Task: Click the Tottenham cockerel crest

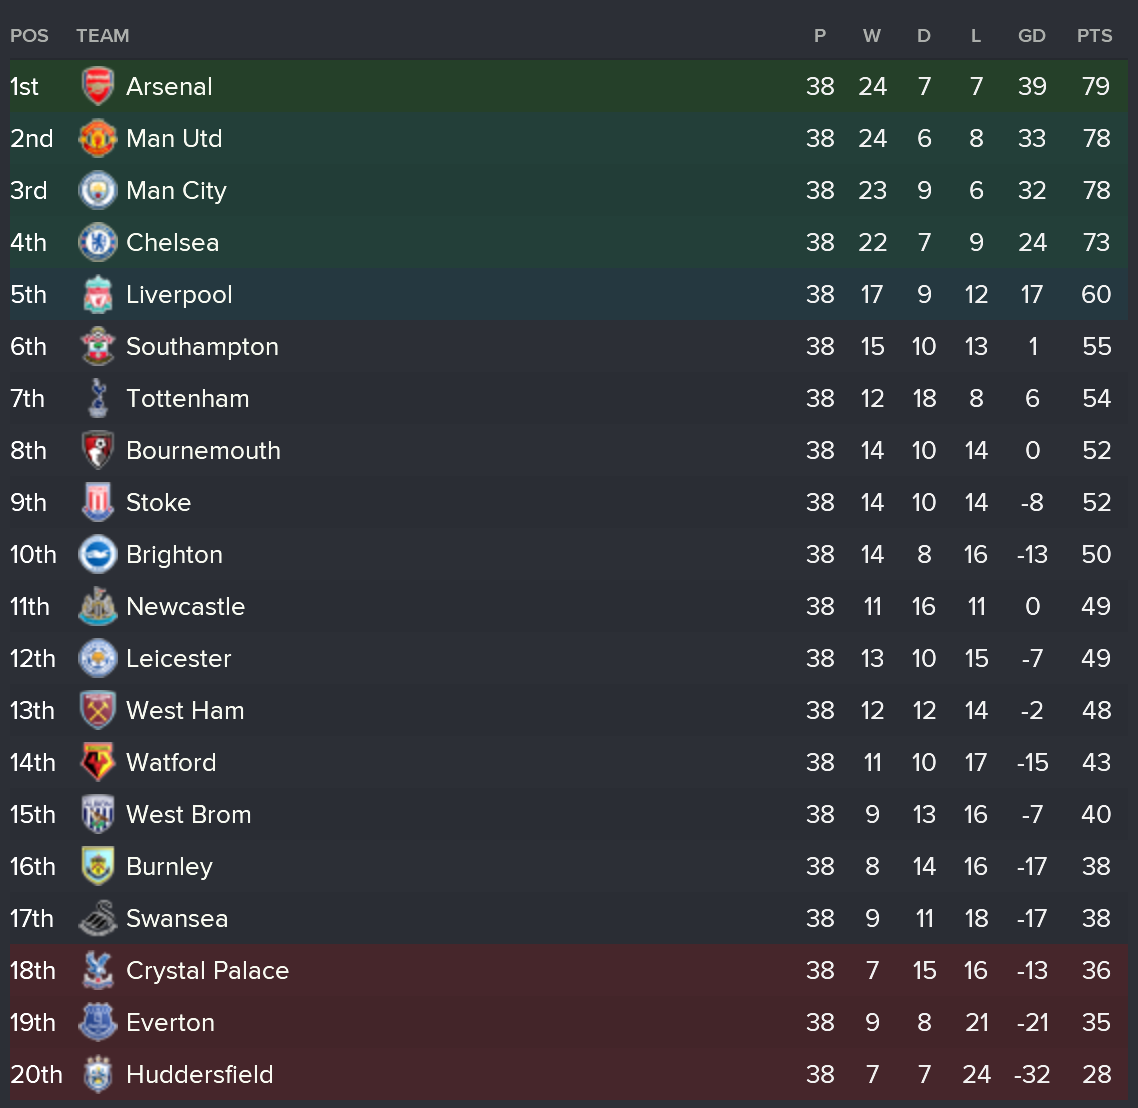Action: 98,399
